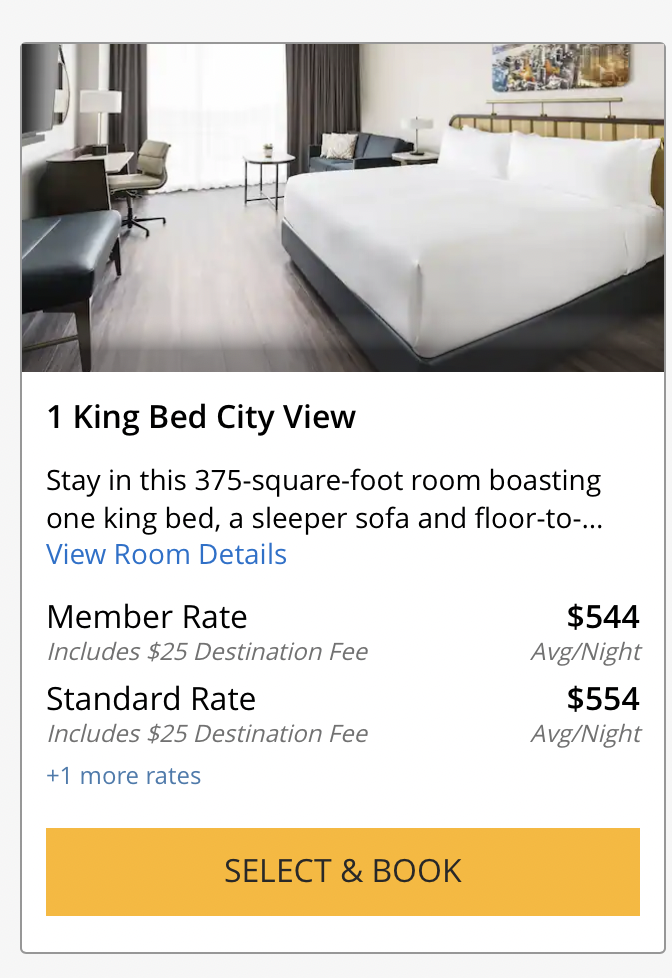Click the SELECT & BOOK button
This screenshot has width=672, height=978.
[x=343, y=871]
